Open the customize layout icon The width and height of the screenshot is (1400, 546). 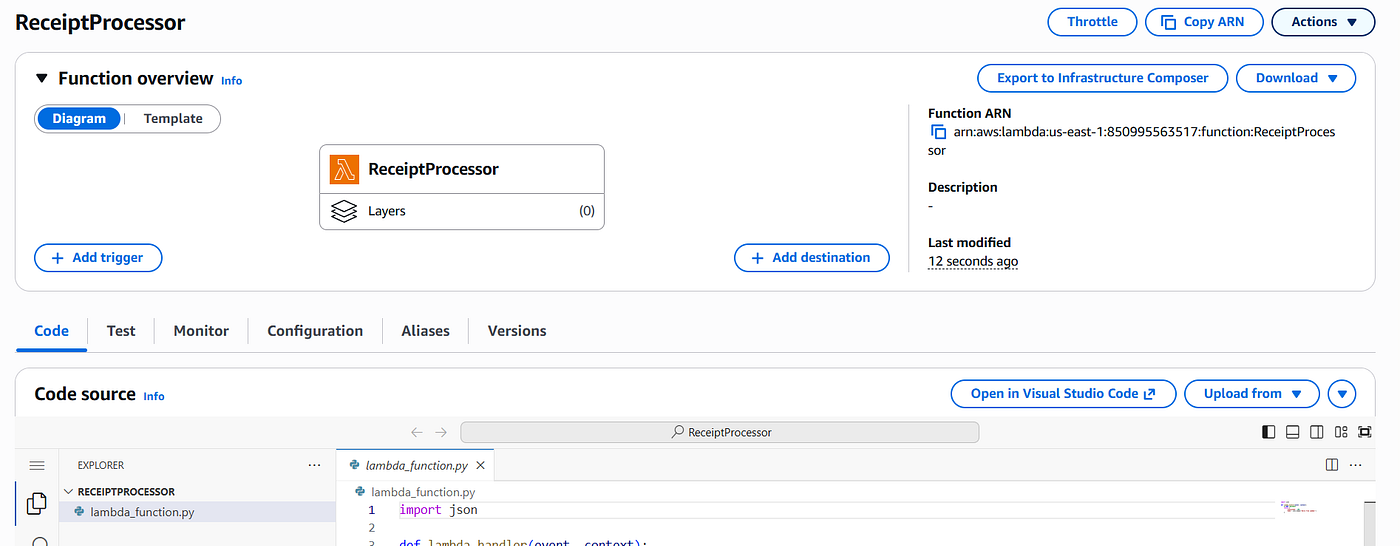[1340, 432]
